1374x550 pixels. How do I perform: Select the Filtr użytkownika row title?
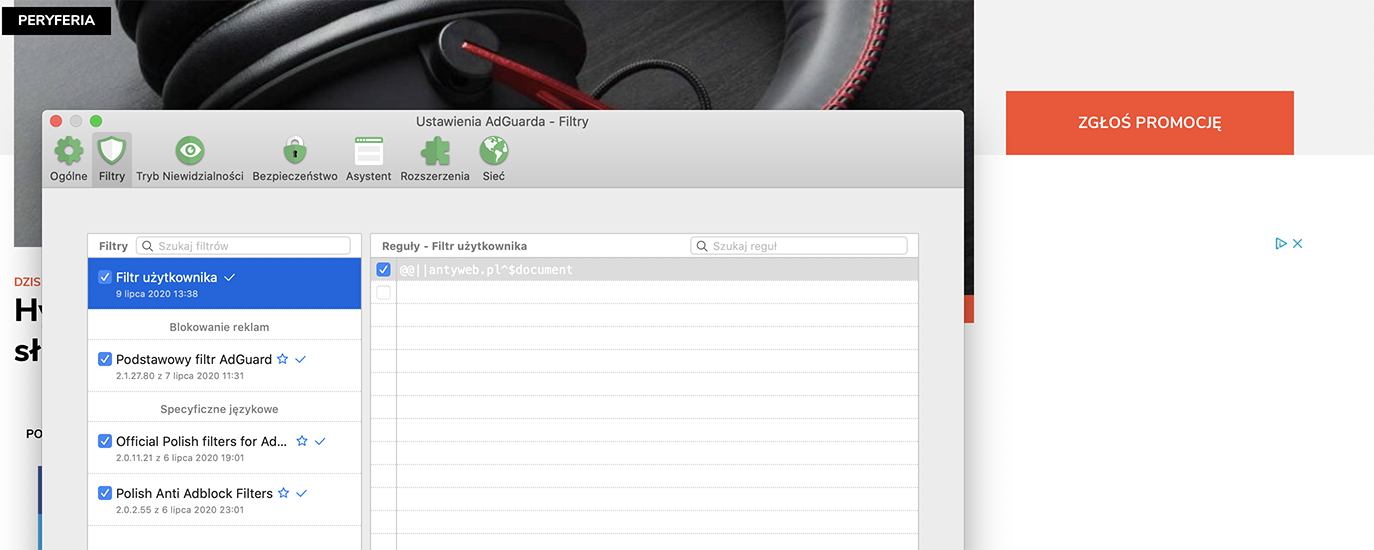pos(166,277)
